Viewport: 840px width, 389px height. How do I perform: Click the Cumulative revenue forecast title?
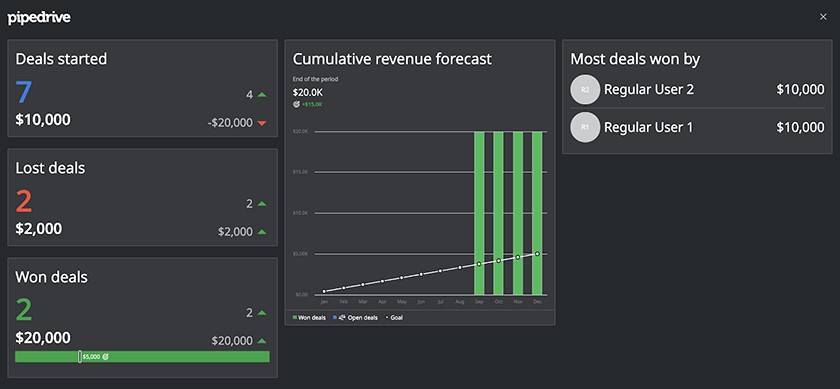[392, 59]
